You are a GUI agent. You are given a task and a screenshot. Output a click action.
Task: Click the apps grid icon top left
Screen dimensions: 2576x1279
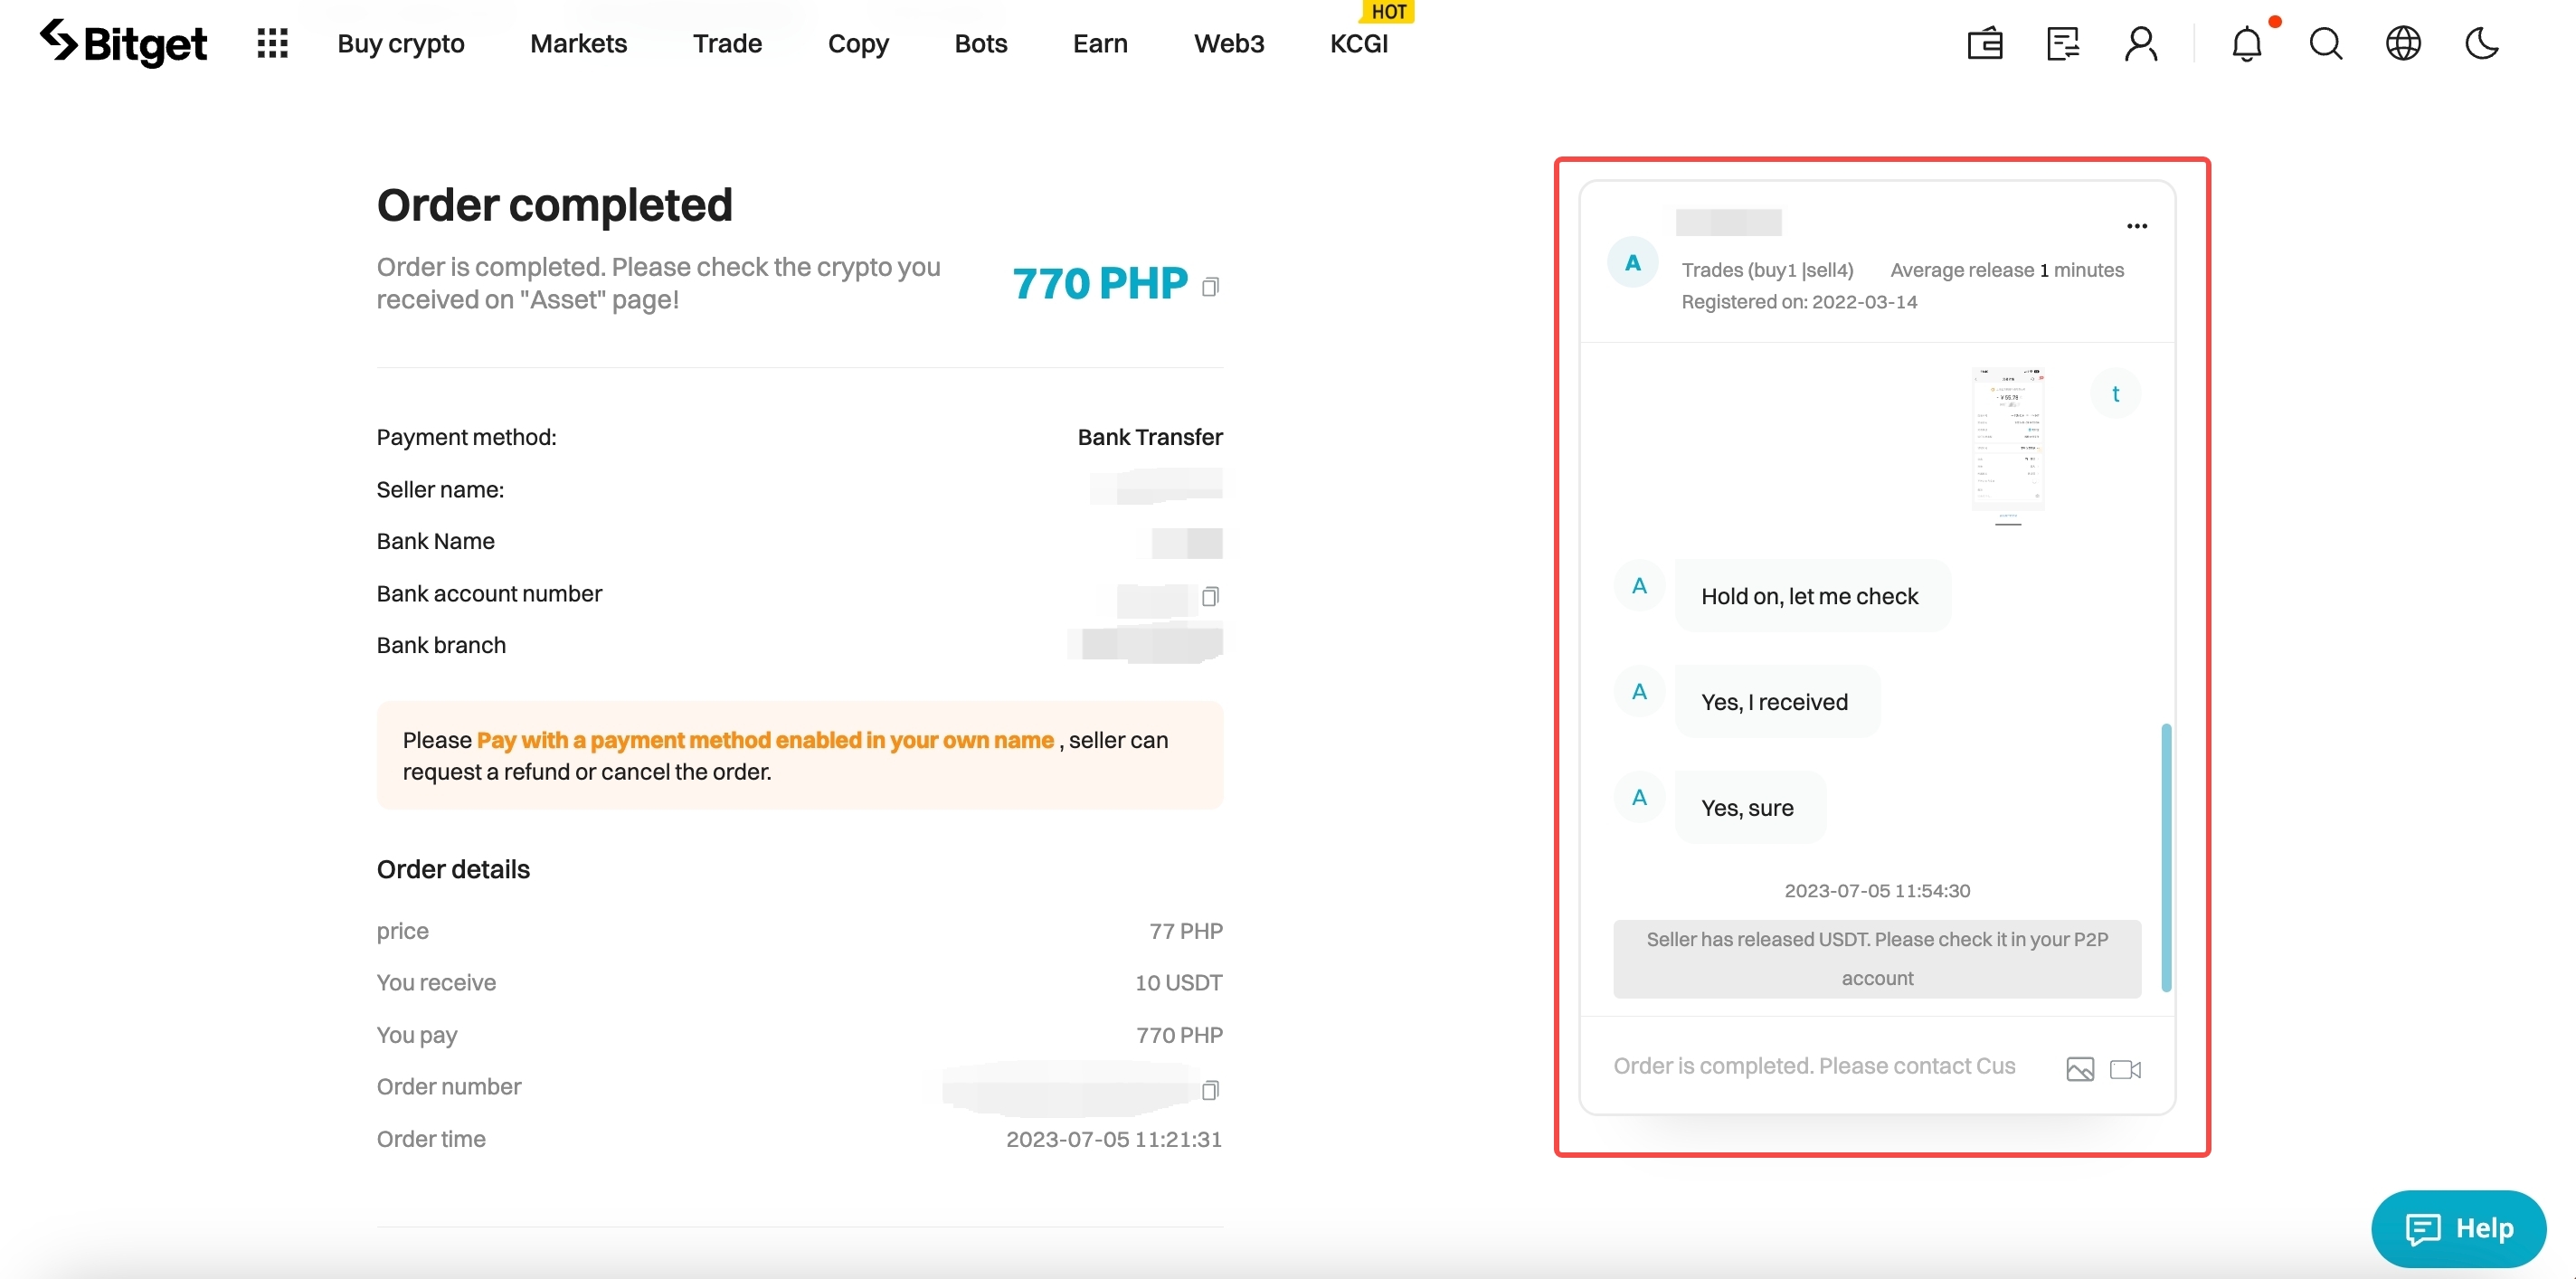point(270,40)
